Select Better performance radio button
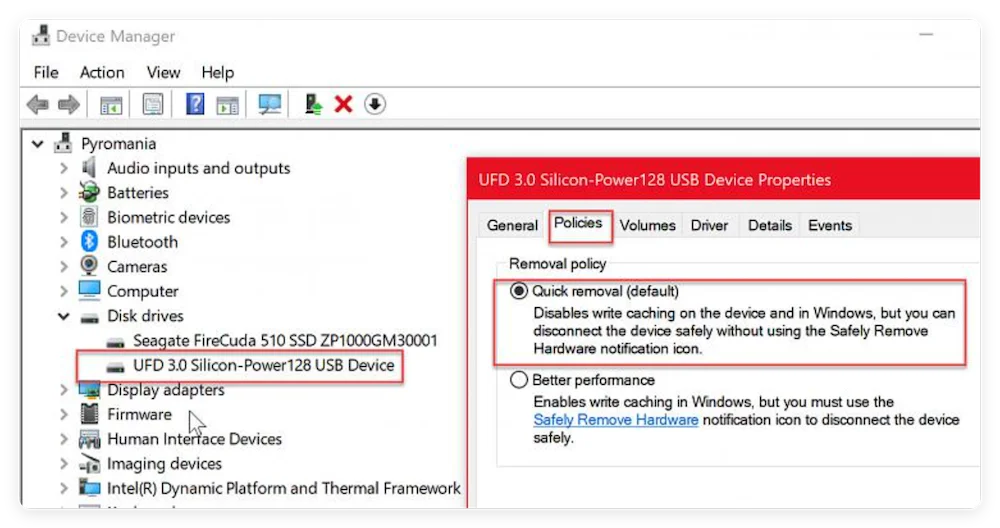1000x528 pixels. pyautogui.click(x=519, y=380)
